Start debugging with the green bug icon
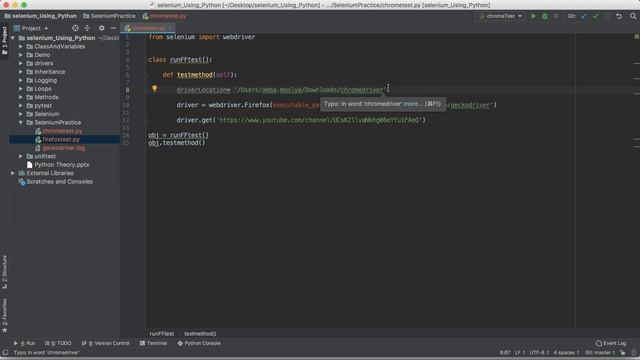Screen dimensions: 640x360 (544, 16)
